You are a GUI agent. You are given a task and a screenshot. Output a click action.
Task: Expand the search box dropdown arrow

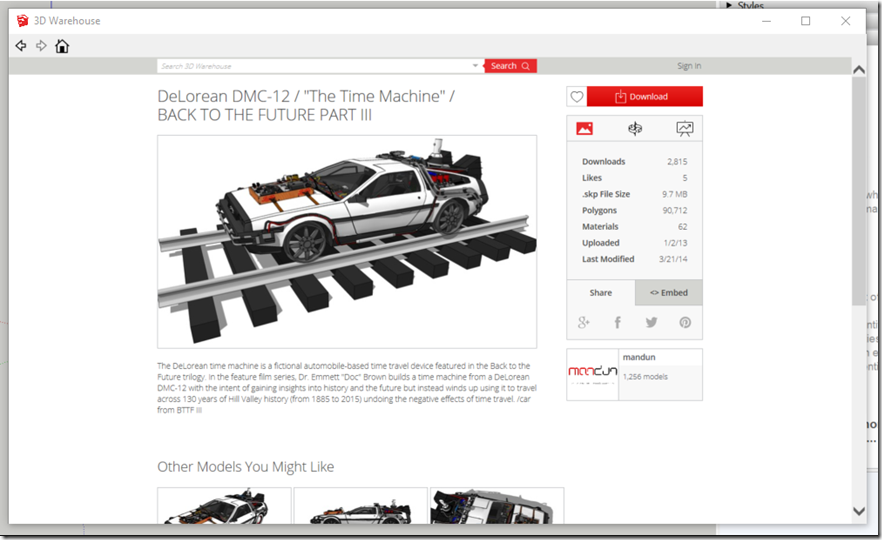coord(476,66)
